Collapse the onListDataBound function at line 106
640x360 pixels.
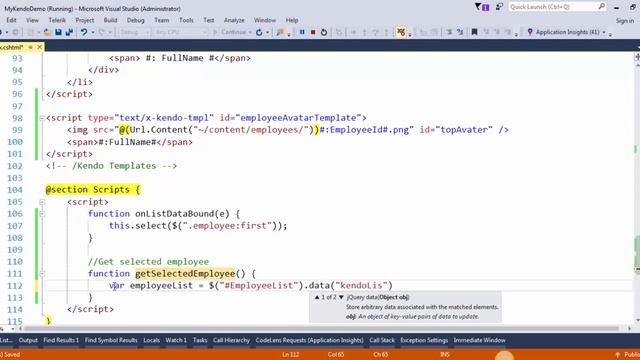(x=42, y=214)
